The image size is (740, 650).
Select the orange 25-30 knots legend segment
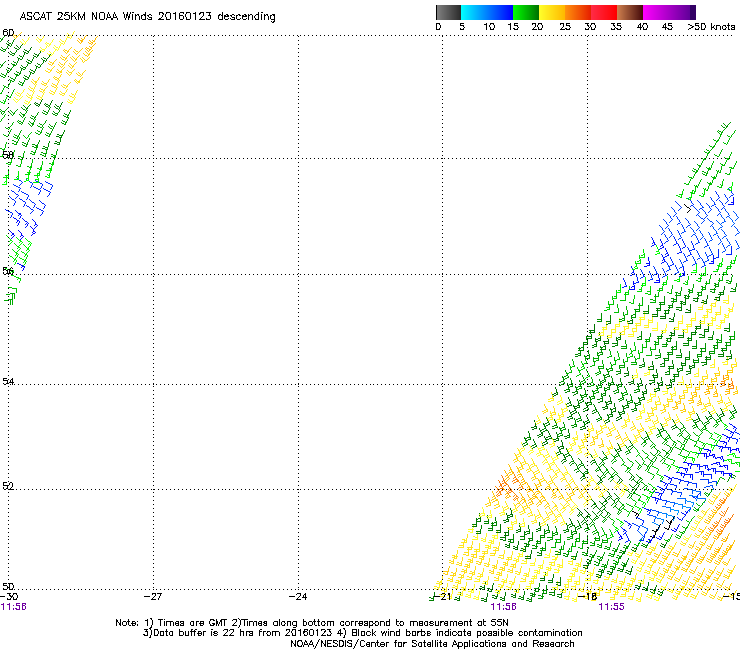click(578, 12)
